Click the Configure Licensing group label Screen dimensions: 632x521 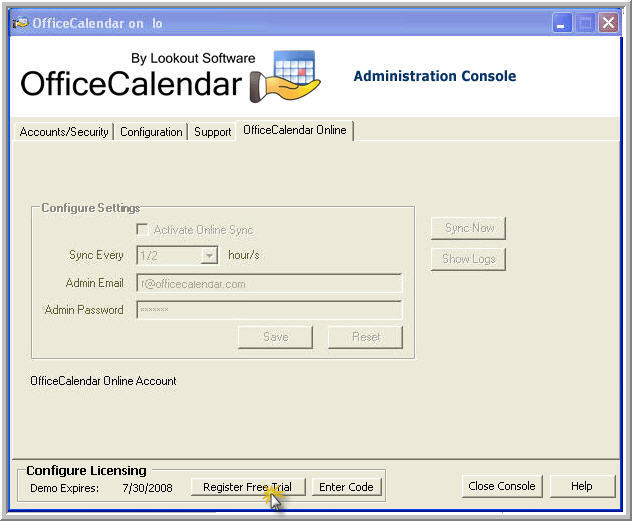tap(86, 470)
